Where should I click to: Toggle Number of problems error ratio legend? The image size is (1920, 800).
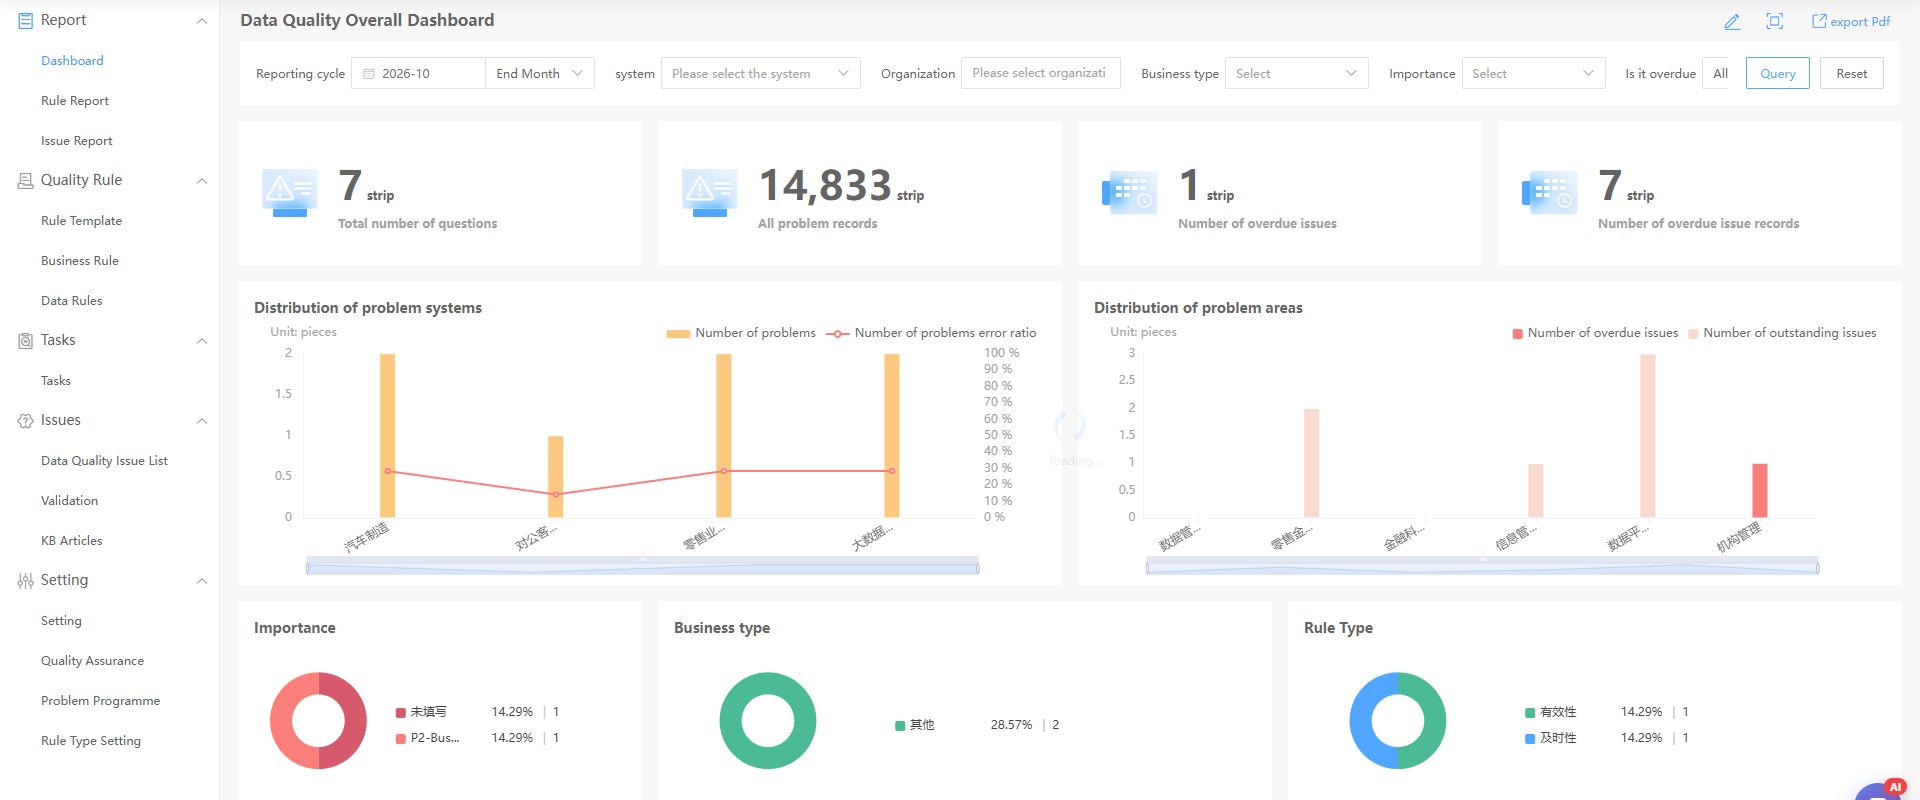pos(931,333)
